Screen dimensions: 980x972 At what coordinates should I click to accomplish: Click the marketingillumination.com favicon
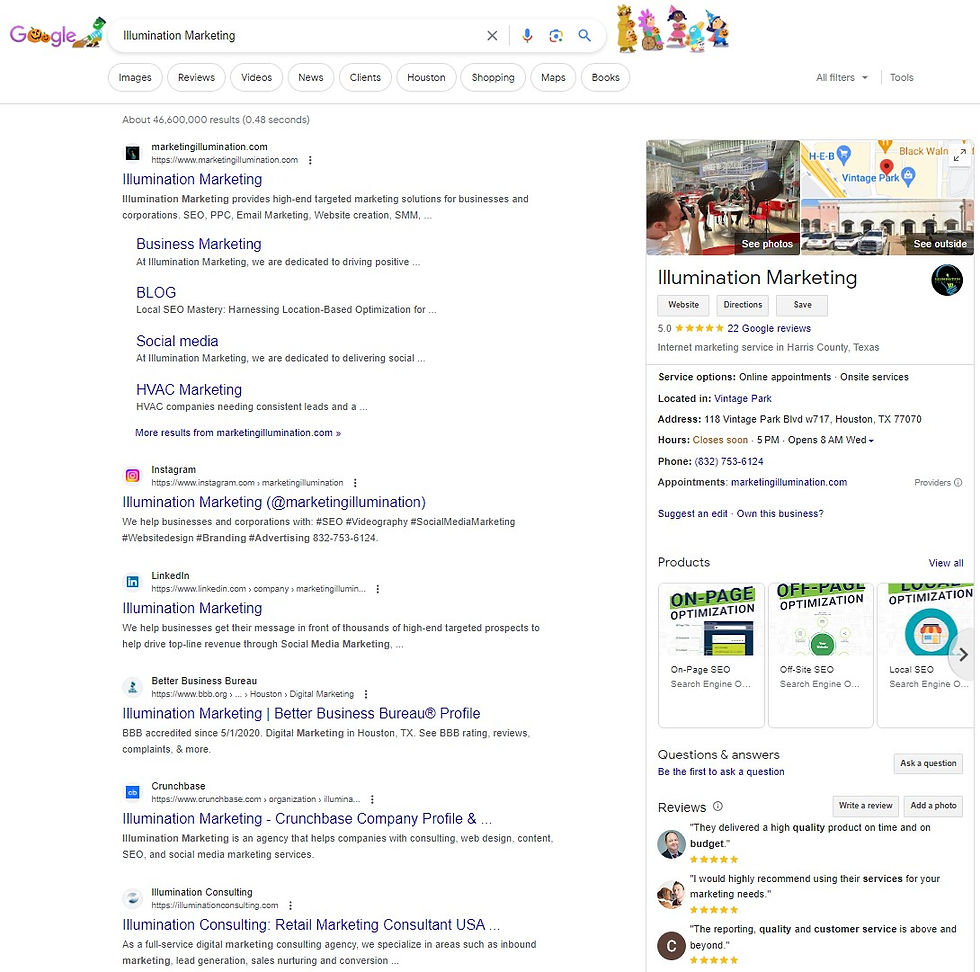tap(132, 153)
